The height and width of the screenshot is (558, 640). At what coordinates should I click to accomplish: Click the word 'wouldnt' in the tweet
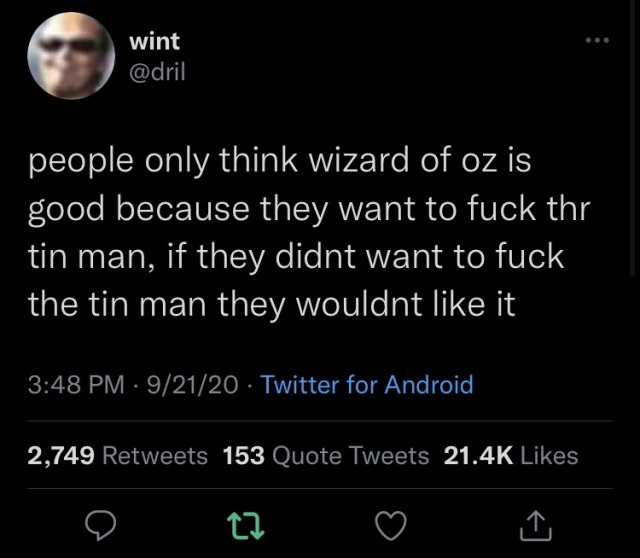[x=359, y=304]
